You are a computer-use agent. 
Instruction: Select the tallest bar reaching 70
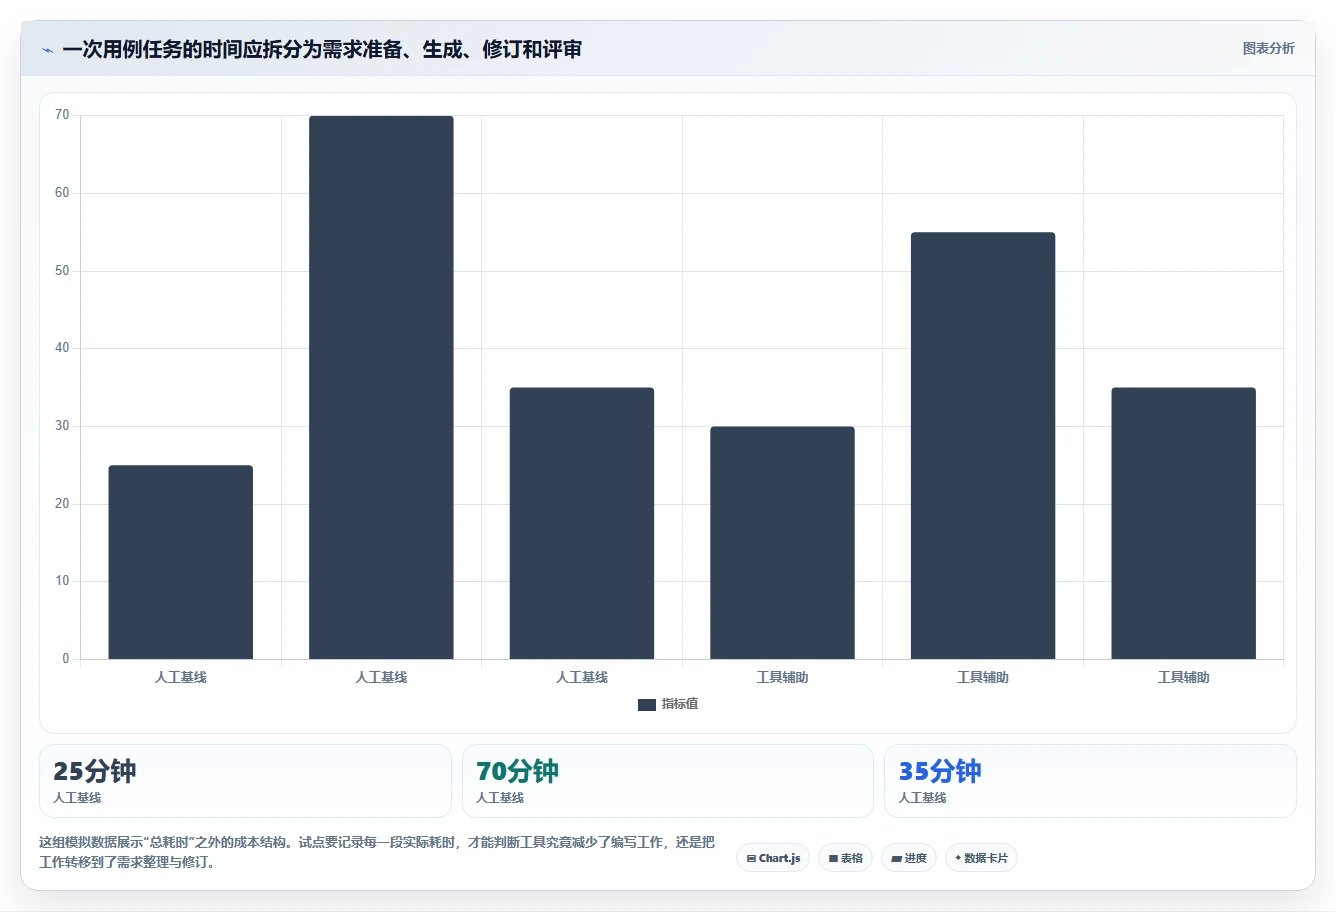tap(381, 387)
